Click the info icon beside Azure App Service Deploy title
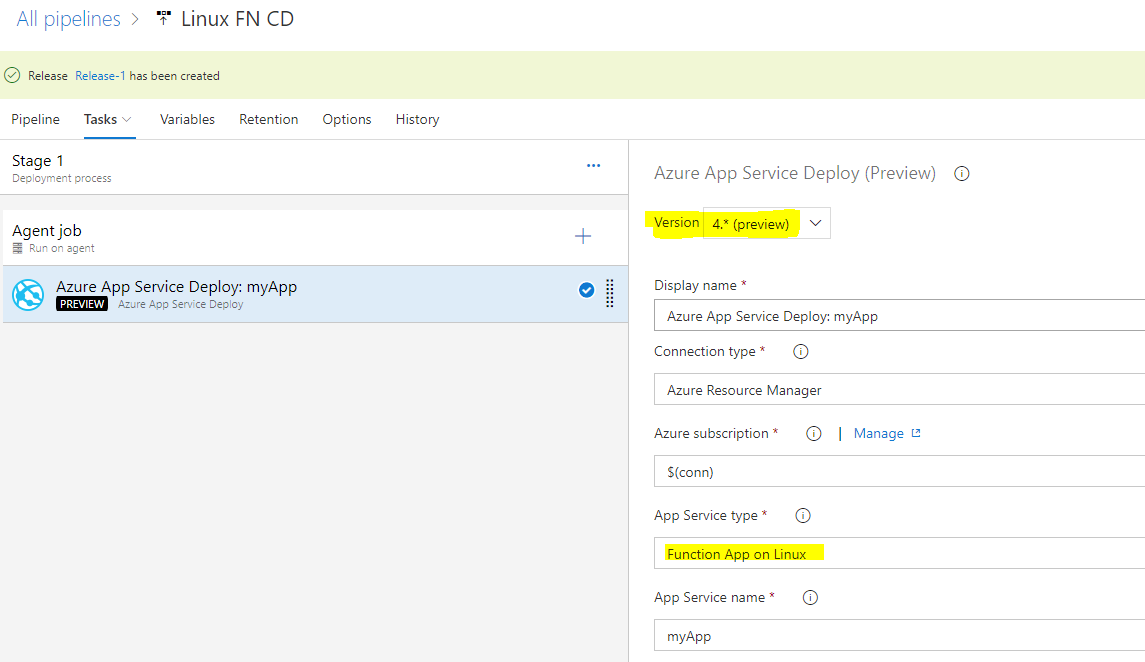Screen dimensions: 1145x662 [961, 173]
